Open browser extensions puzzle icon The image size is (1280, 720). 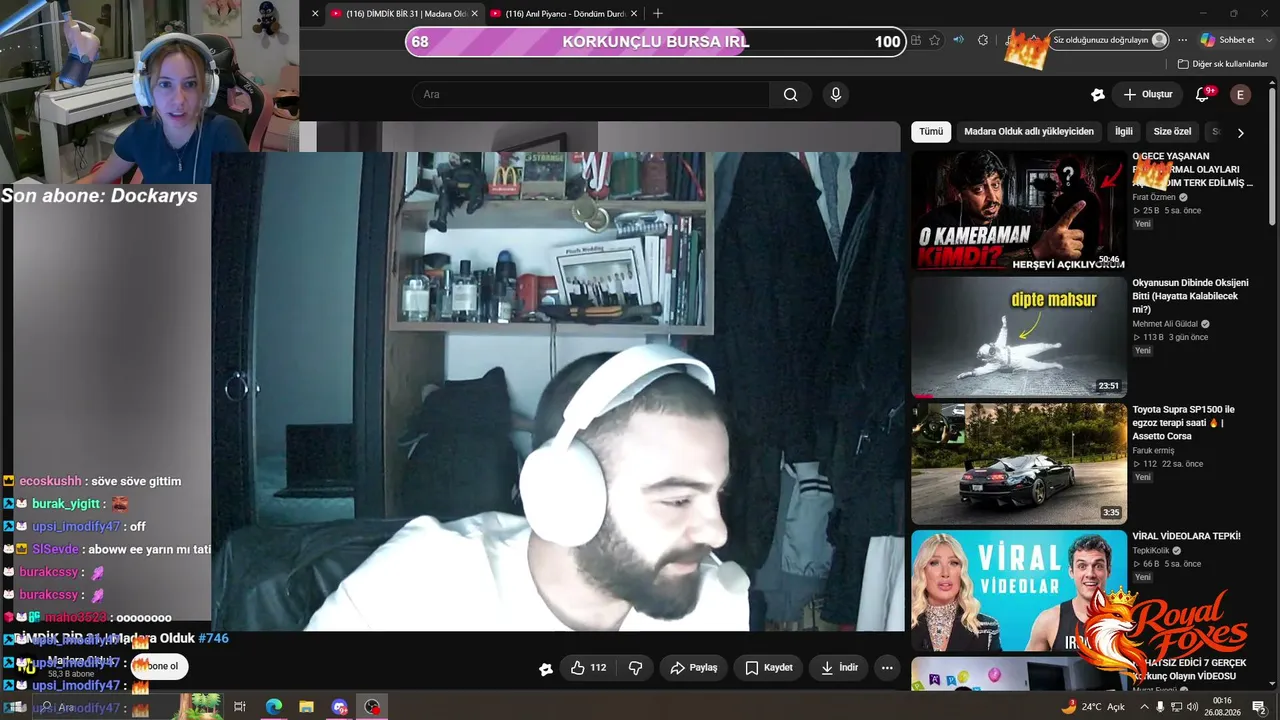pos(983,40)
